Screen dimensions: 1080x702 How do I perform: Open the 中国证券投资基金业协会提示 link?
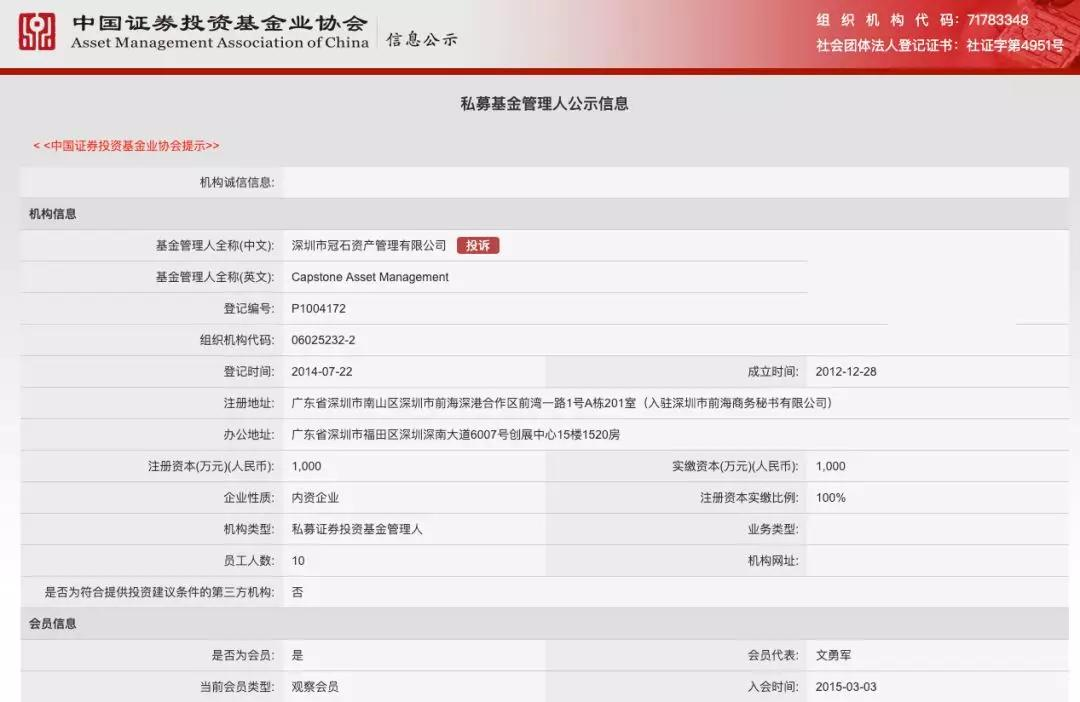coord(126,146)
